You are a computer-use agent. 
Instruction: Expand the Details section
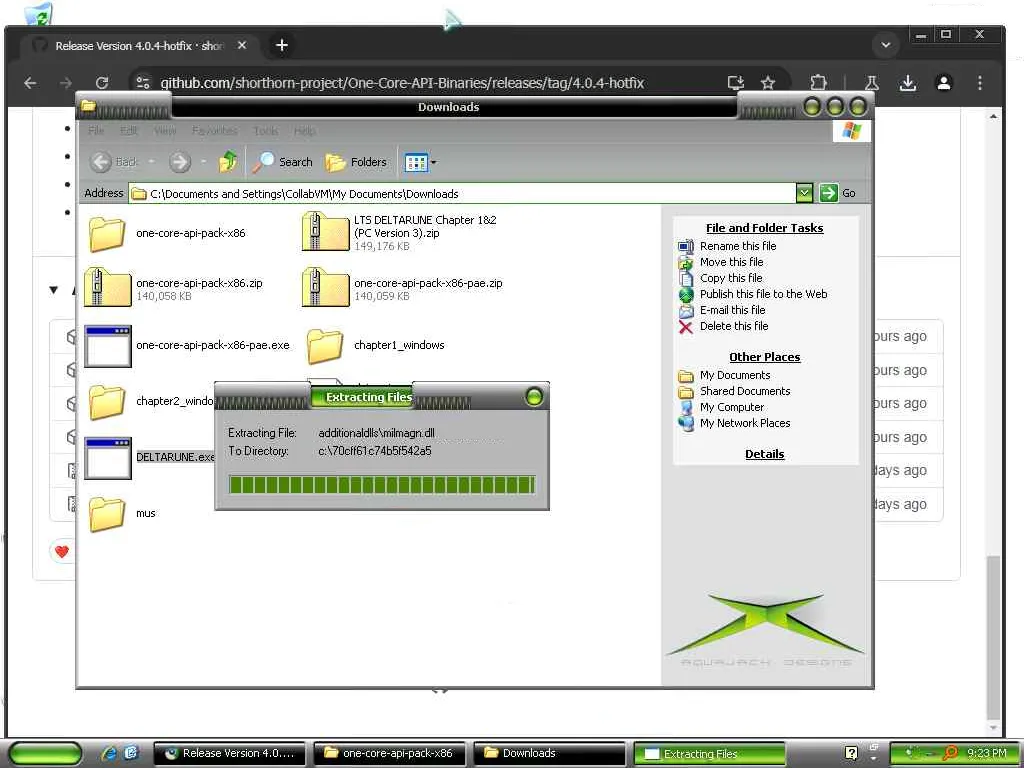[764, 454]
